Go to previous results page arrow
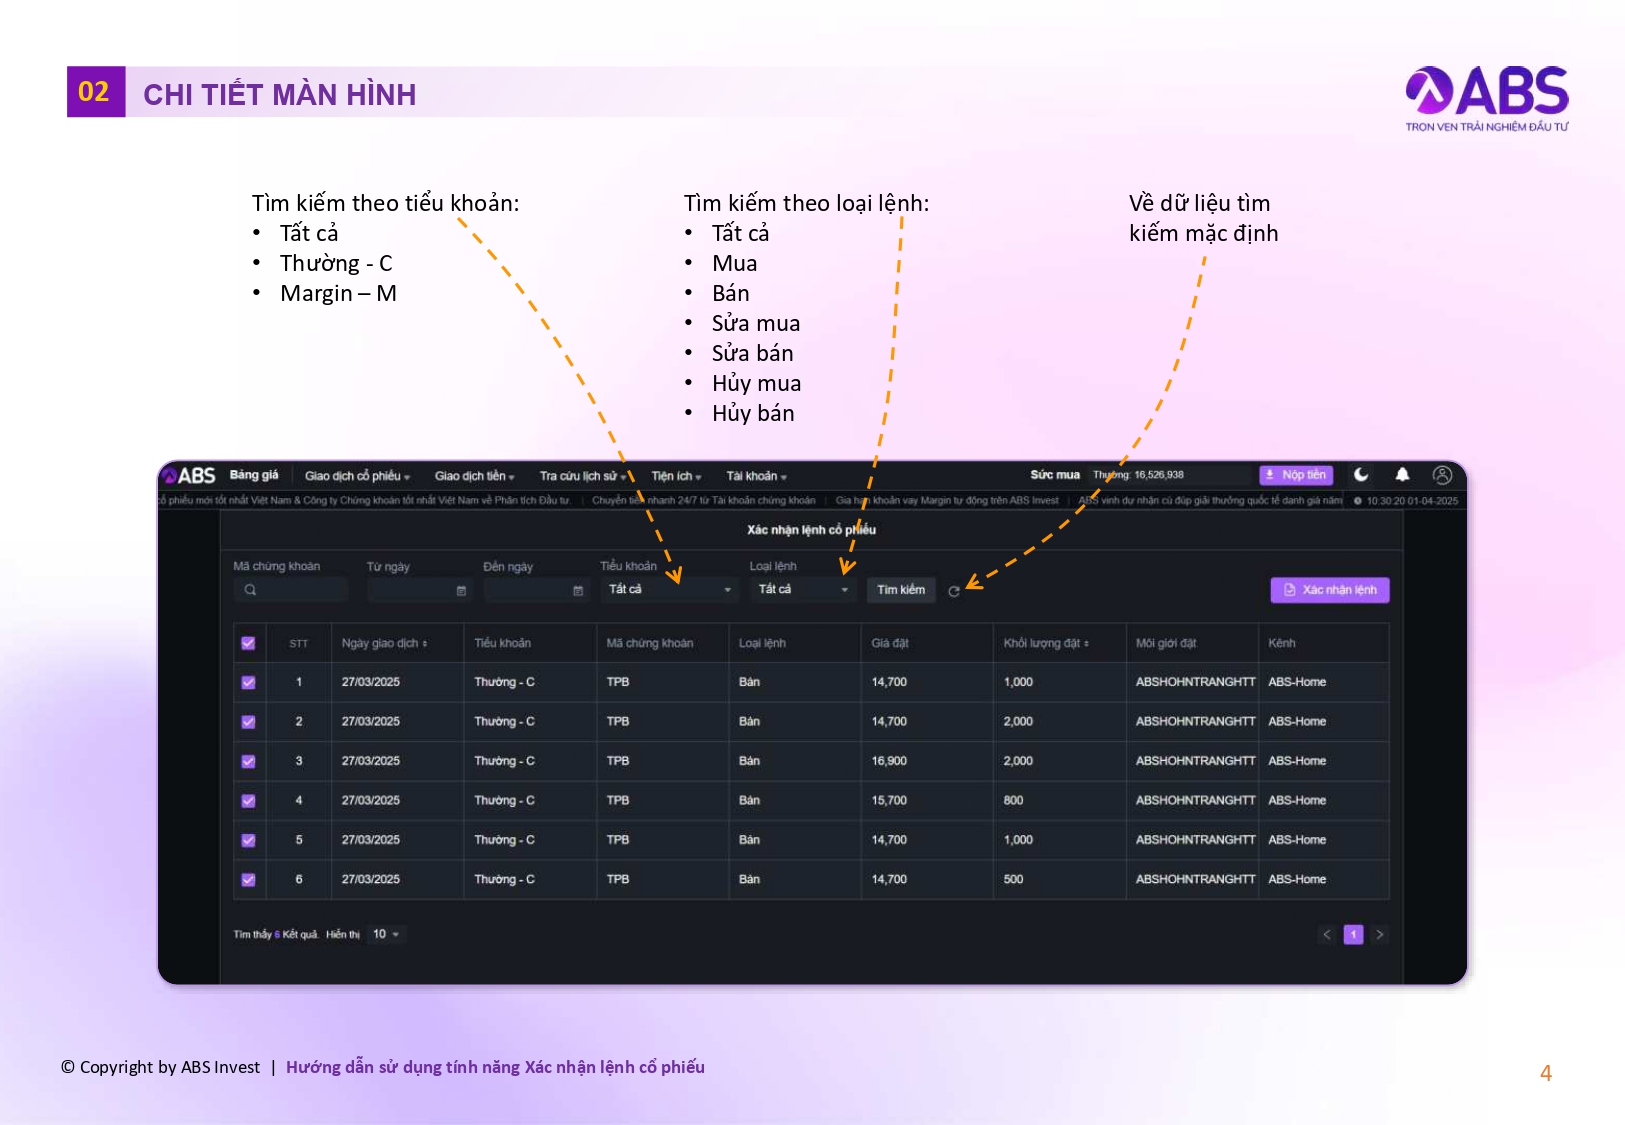This screenshot has width=1625, height=1125. pyautogui.click(x=1327, y=935)
